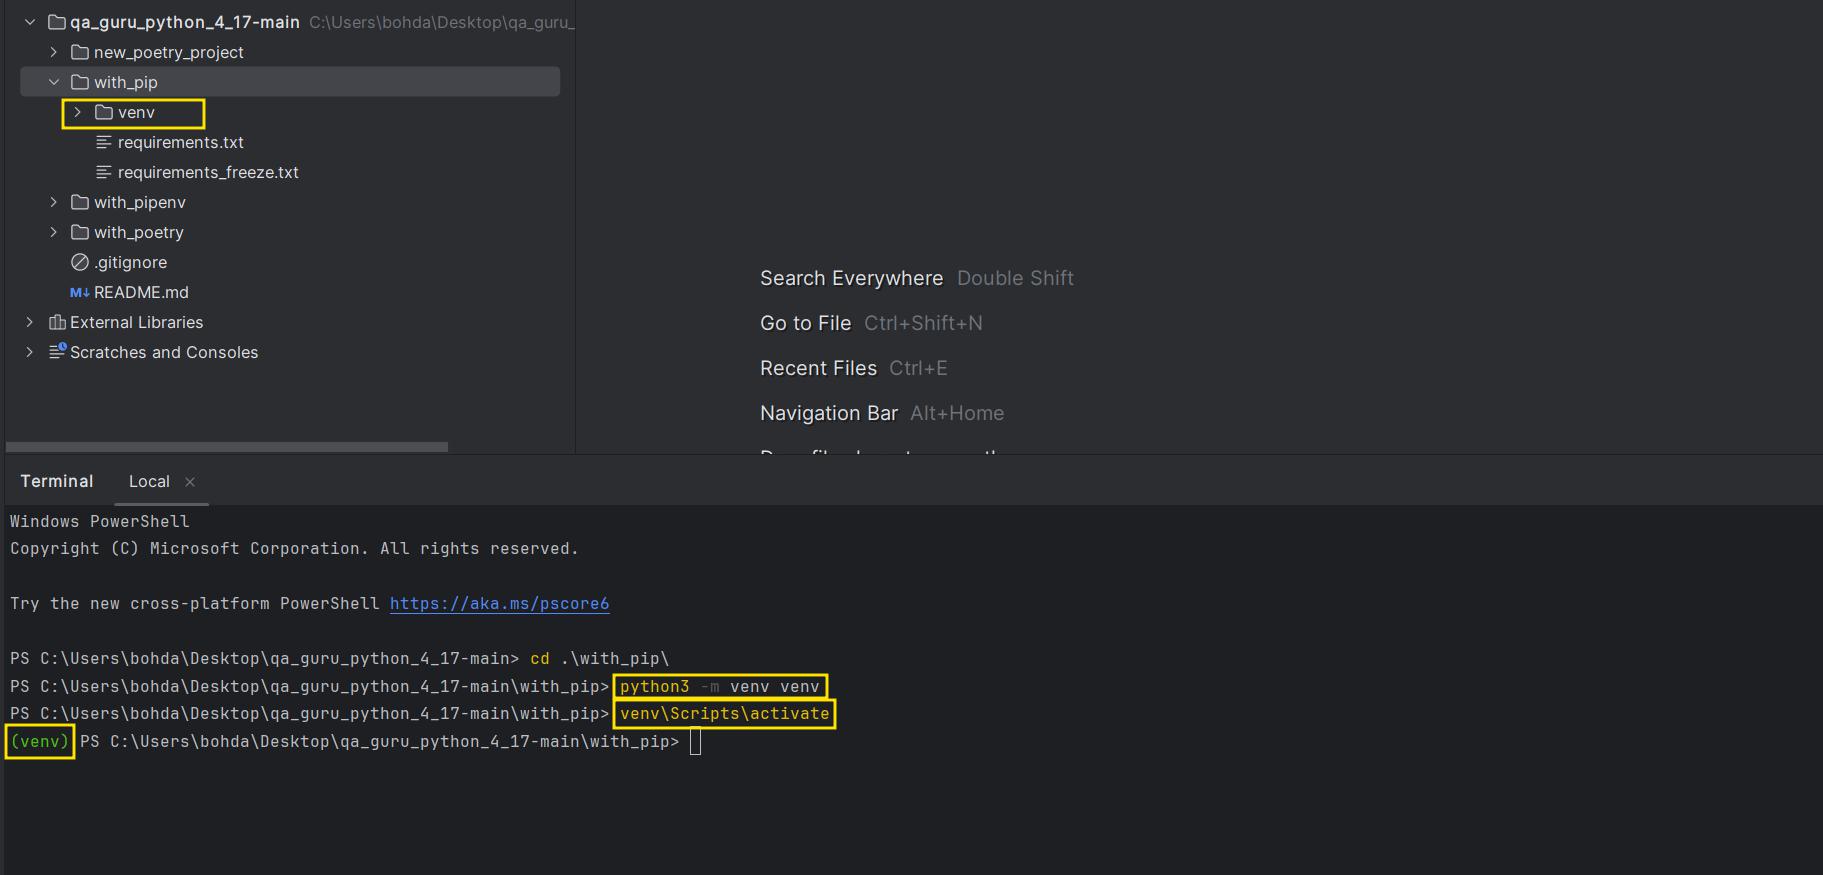Screen dimensions: 1823x875
Task: Collapse the with_pip folder chevron
Action: (54, 82)
